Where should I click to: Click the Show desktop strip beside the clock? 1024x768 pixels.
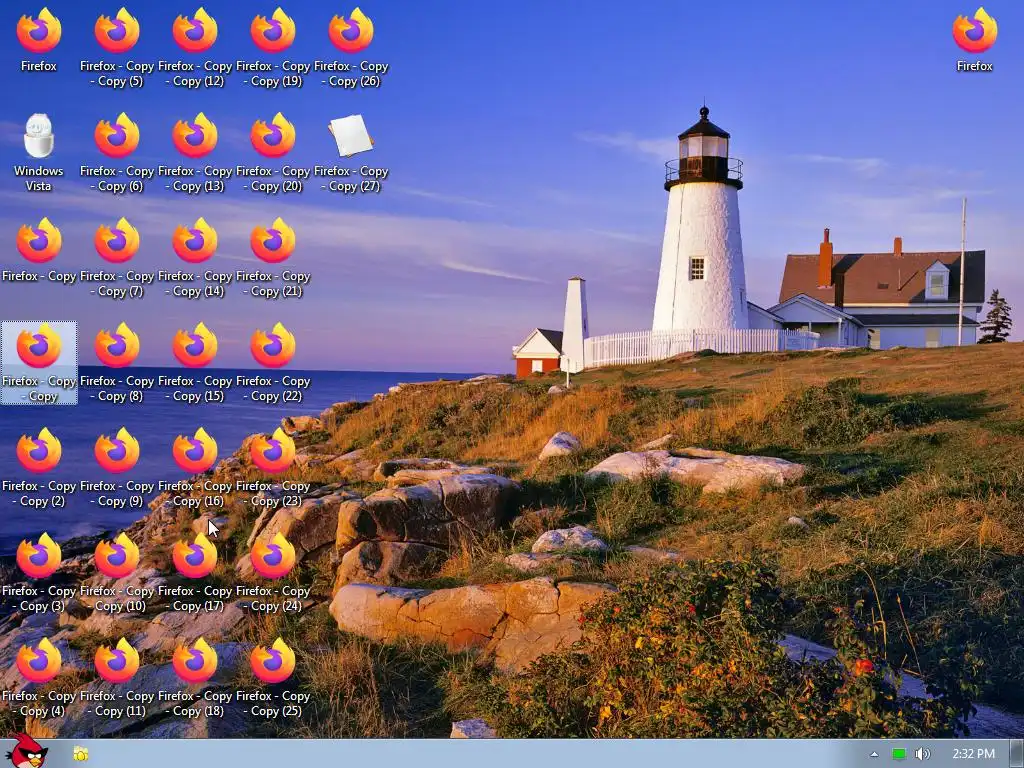(1017, 754)
